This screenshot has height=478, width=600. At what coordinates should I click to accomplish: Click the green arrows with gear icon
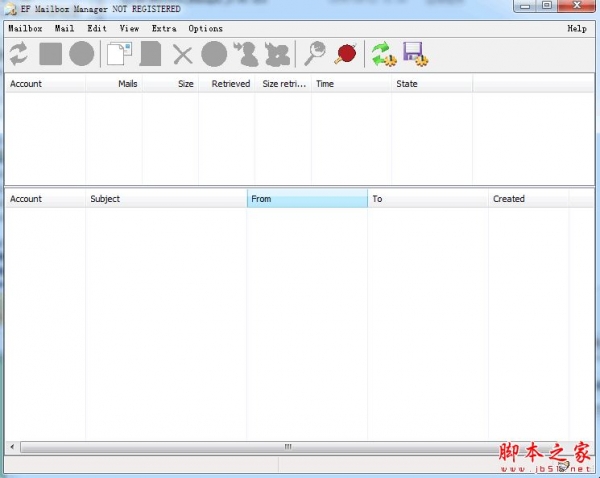(x=383, y=54)
